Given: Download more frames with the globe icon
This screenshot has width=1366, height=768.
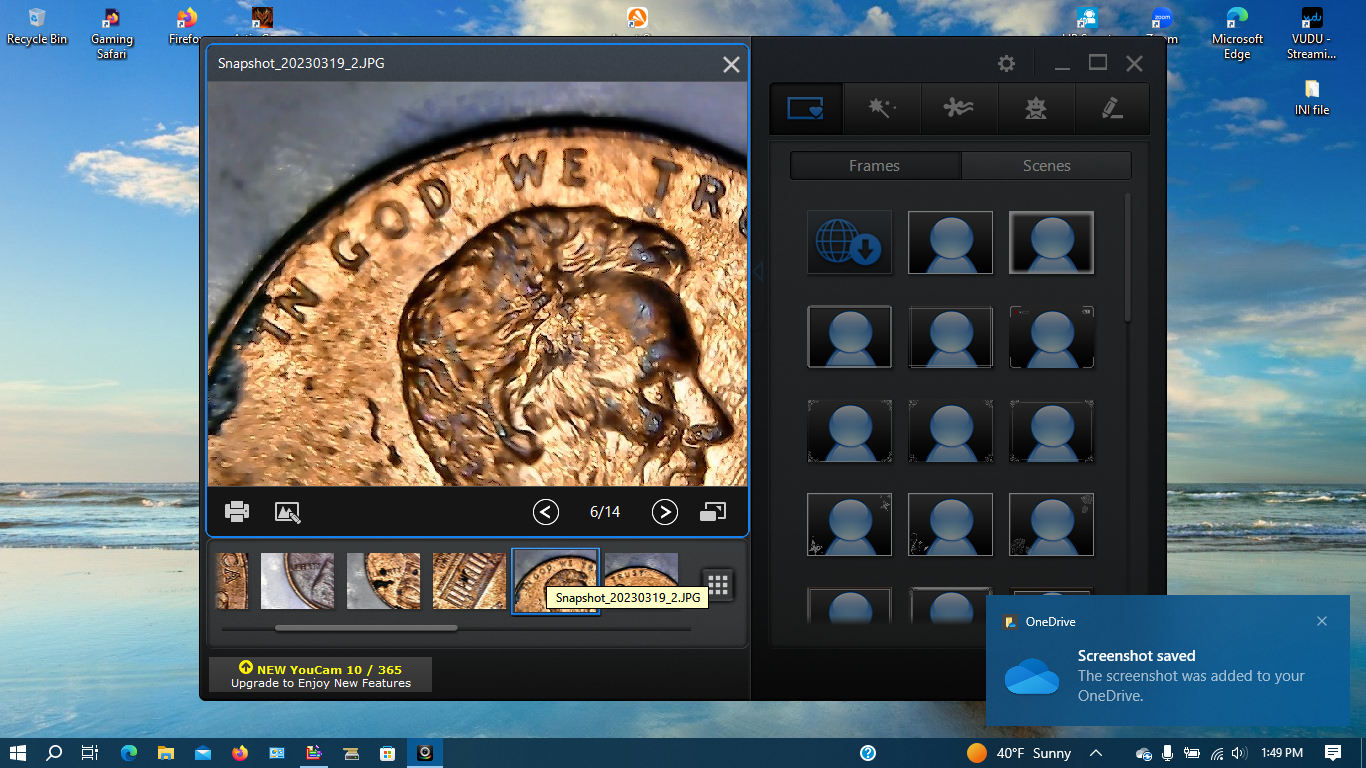Looking at the screenshot, I should point(849,243).
